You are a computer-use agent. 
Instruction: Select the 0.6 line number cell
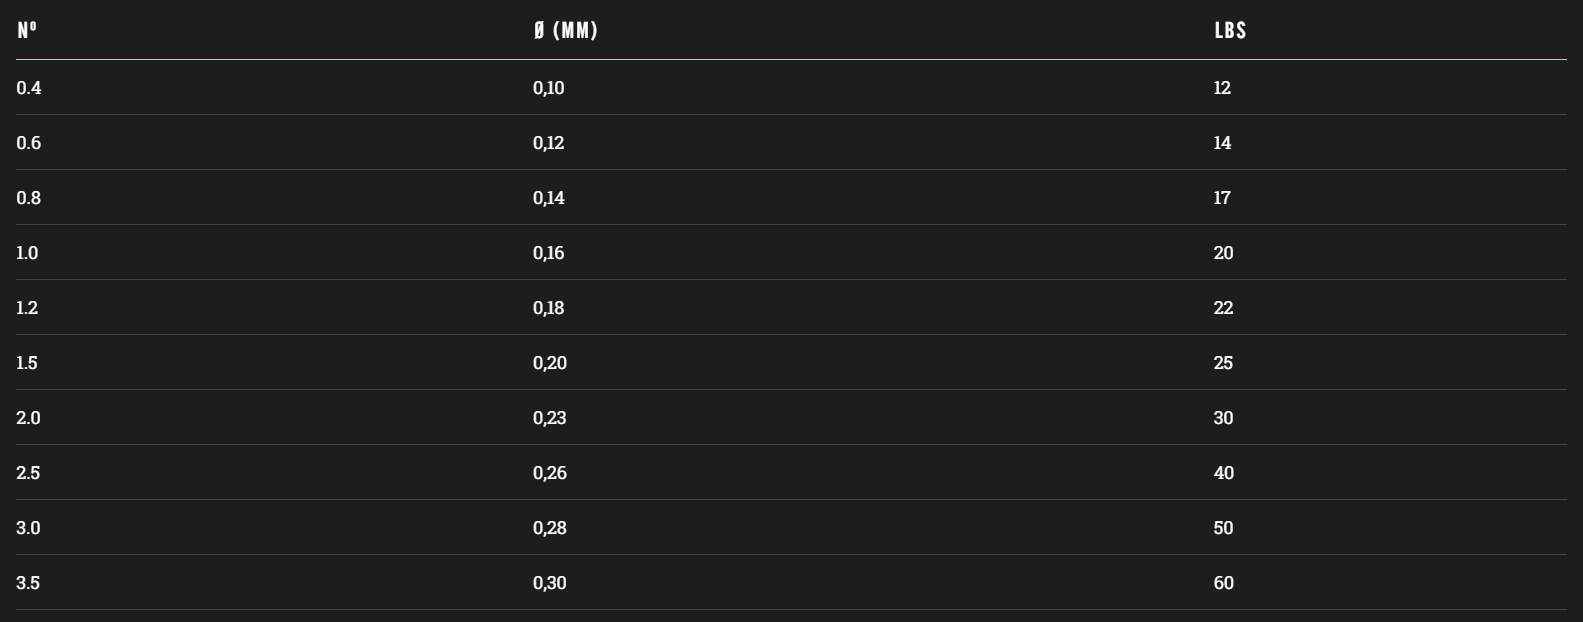tap(29, 143)
